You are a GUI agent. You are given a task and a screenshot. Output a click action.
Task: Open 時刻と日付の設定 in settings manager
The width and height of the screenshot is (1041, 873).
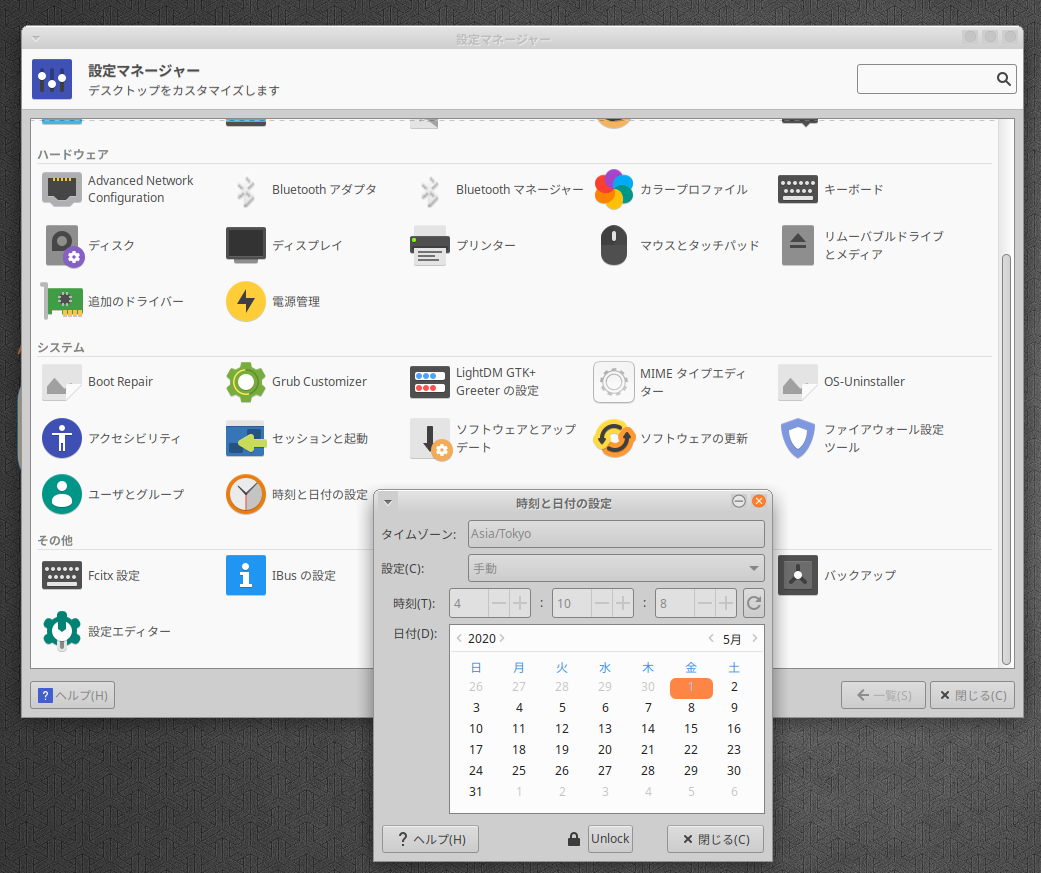[x=297, y=495]
